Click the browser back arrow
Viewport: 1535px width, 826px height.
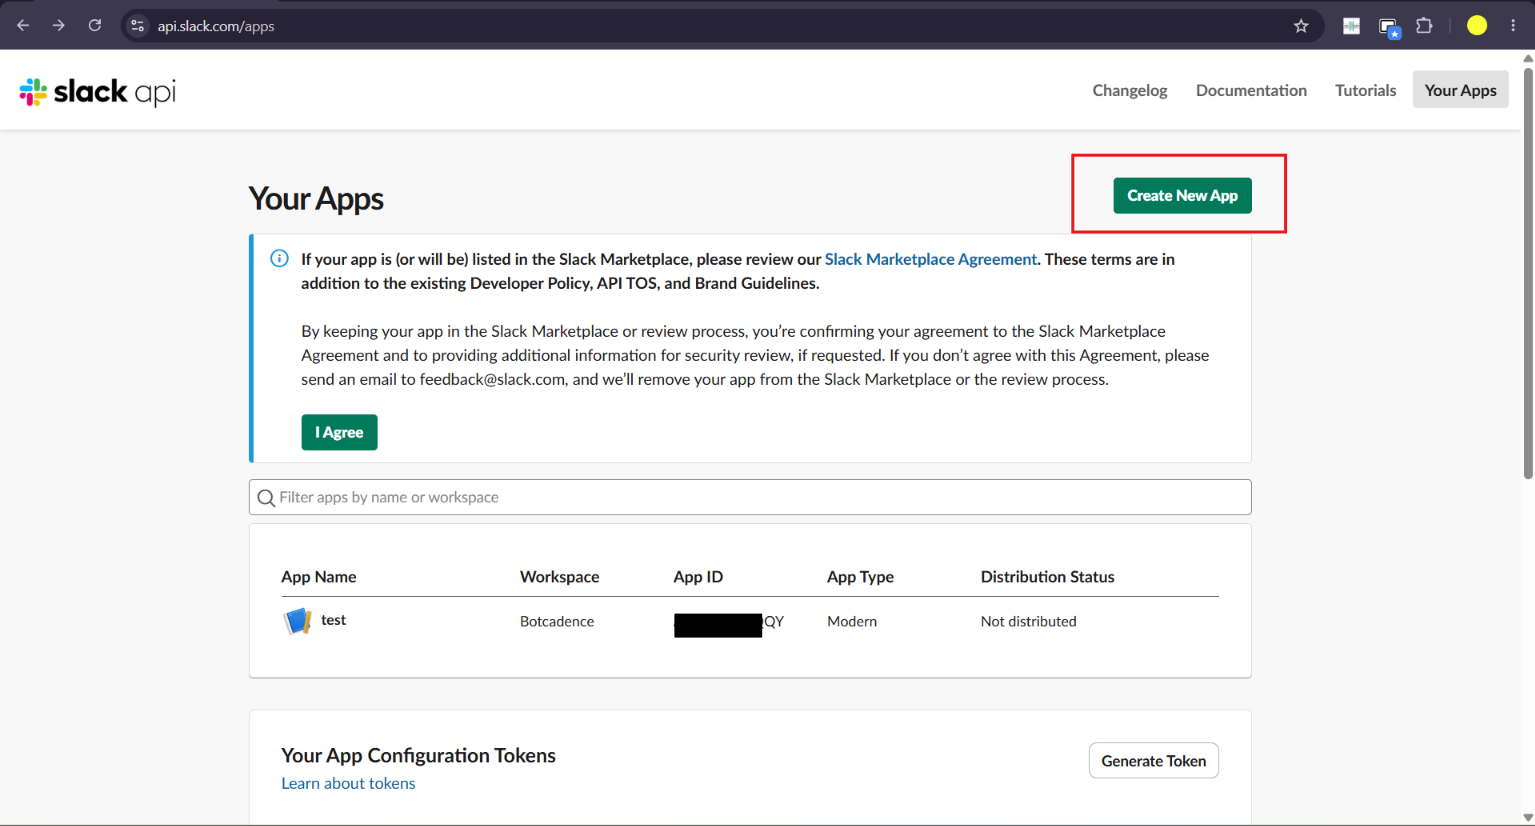pos(23,26)
